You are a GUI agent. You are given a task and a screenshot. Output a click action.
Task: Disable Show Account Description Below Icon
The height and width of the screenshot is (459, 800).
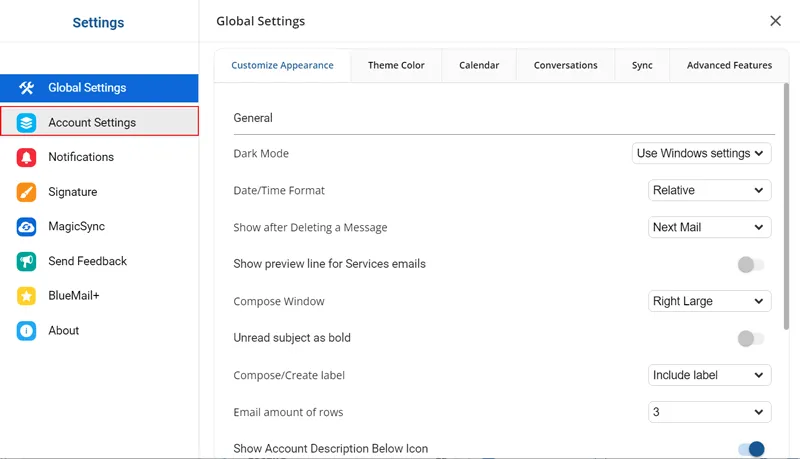coord(750,449)
